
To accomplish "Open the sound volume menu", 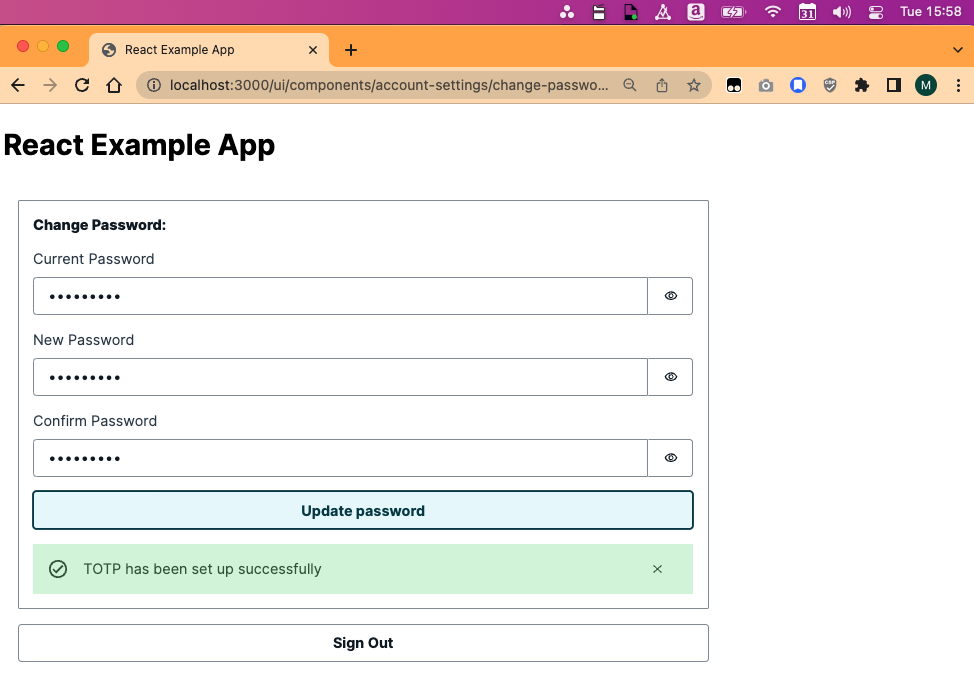I will (842, 12).
